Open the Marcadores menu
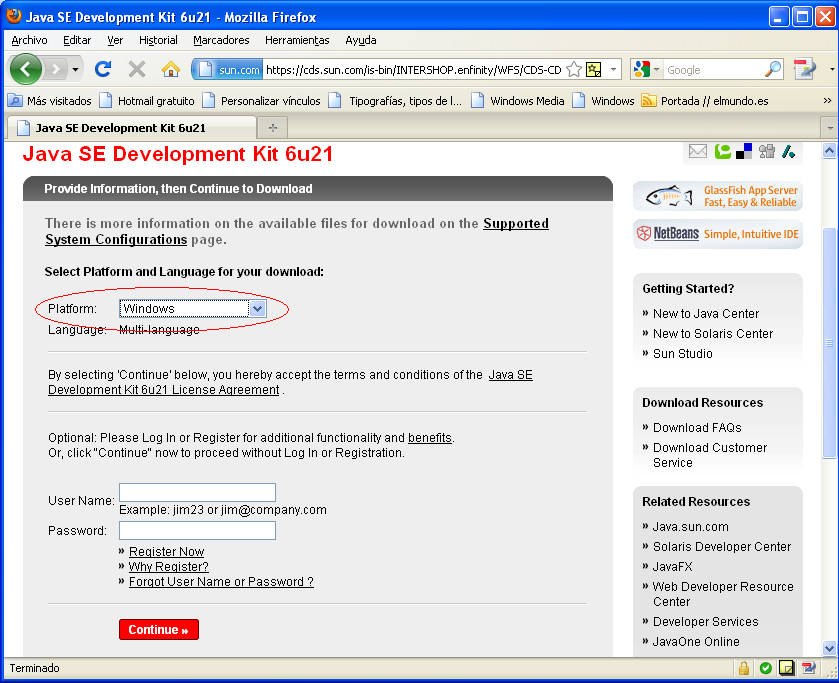The image size is (839, 683). point(221,40)
